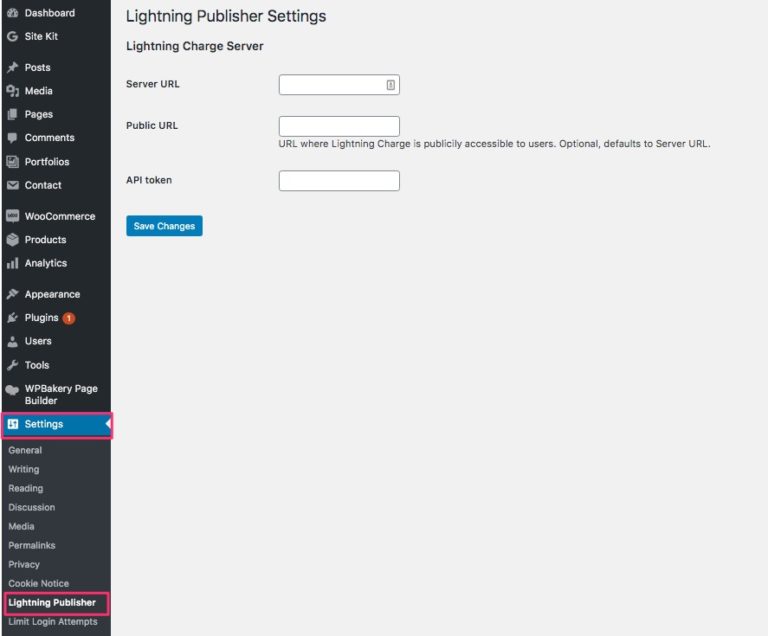
Task: Click the Comments speech bubble icon
Action: (x=13, y=138)
